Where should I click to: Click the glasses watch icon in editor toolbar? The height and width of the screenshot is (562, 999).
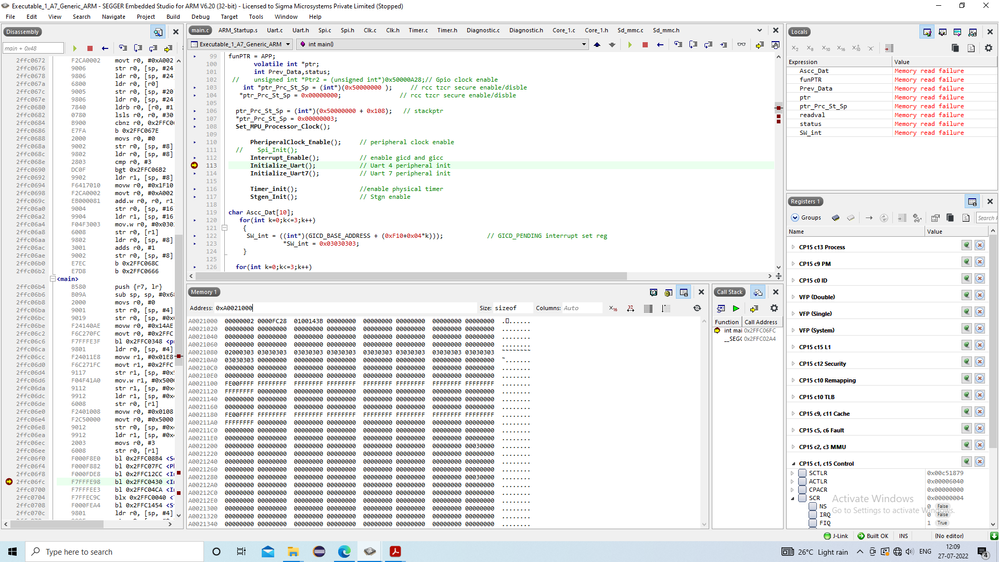point(741,45)
